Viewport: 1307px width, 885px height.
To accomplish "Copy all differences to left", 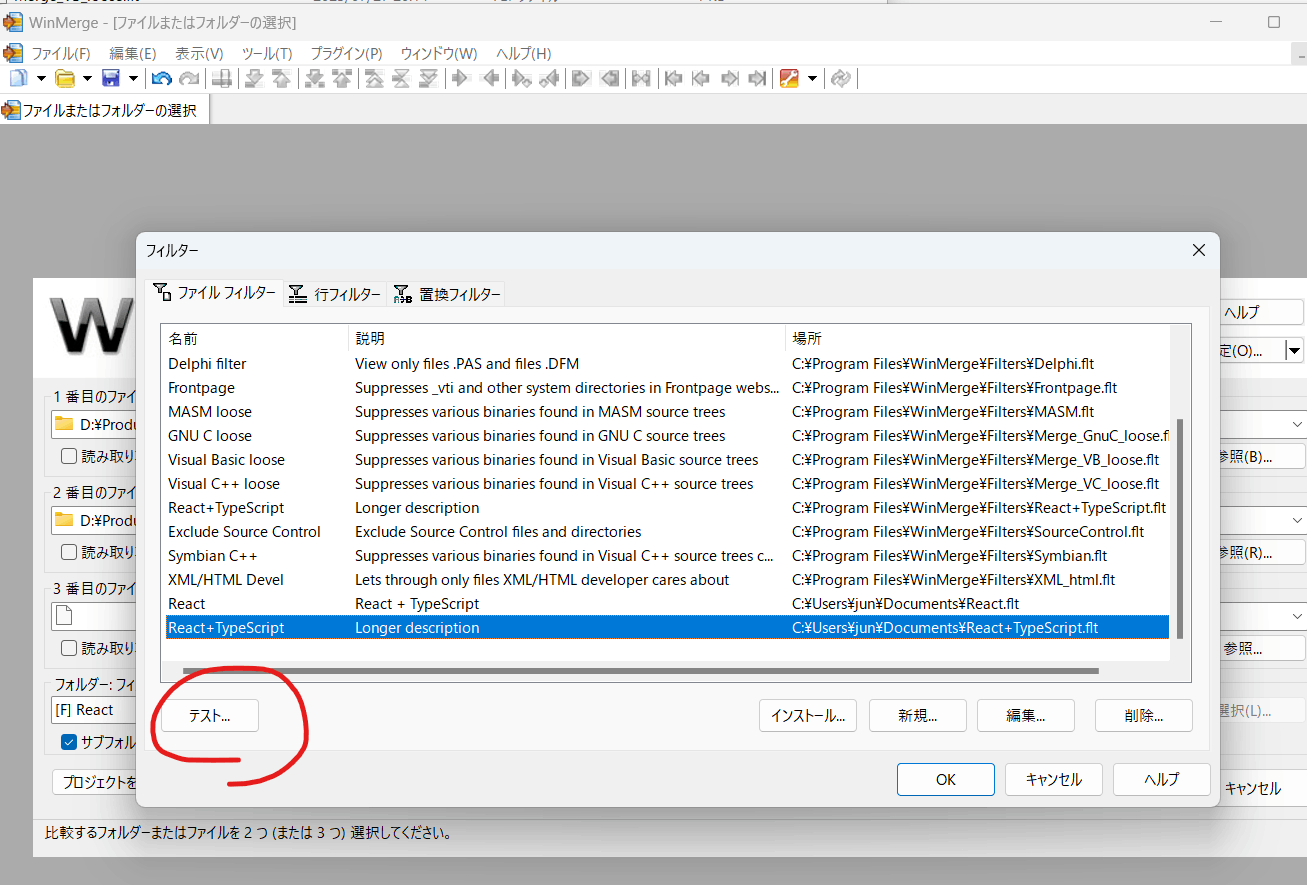I will tap(610, 78).
